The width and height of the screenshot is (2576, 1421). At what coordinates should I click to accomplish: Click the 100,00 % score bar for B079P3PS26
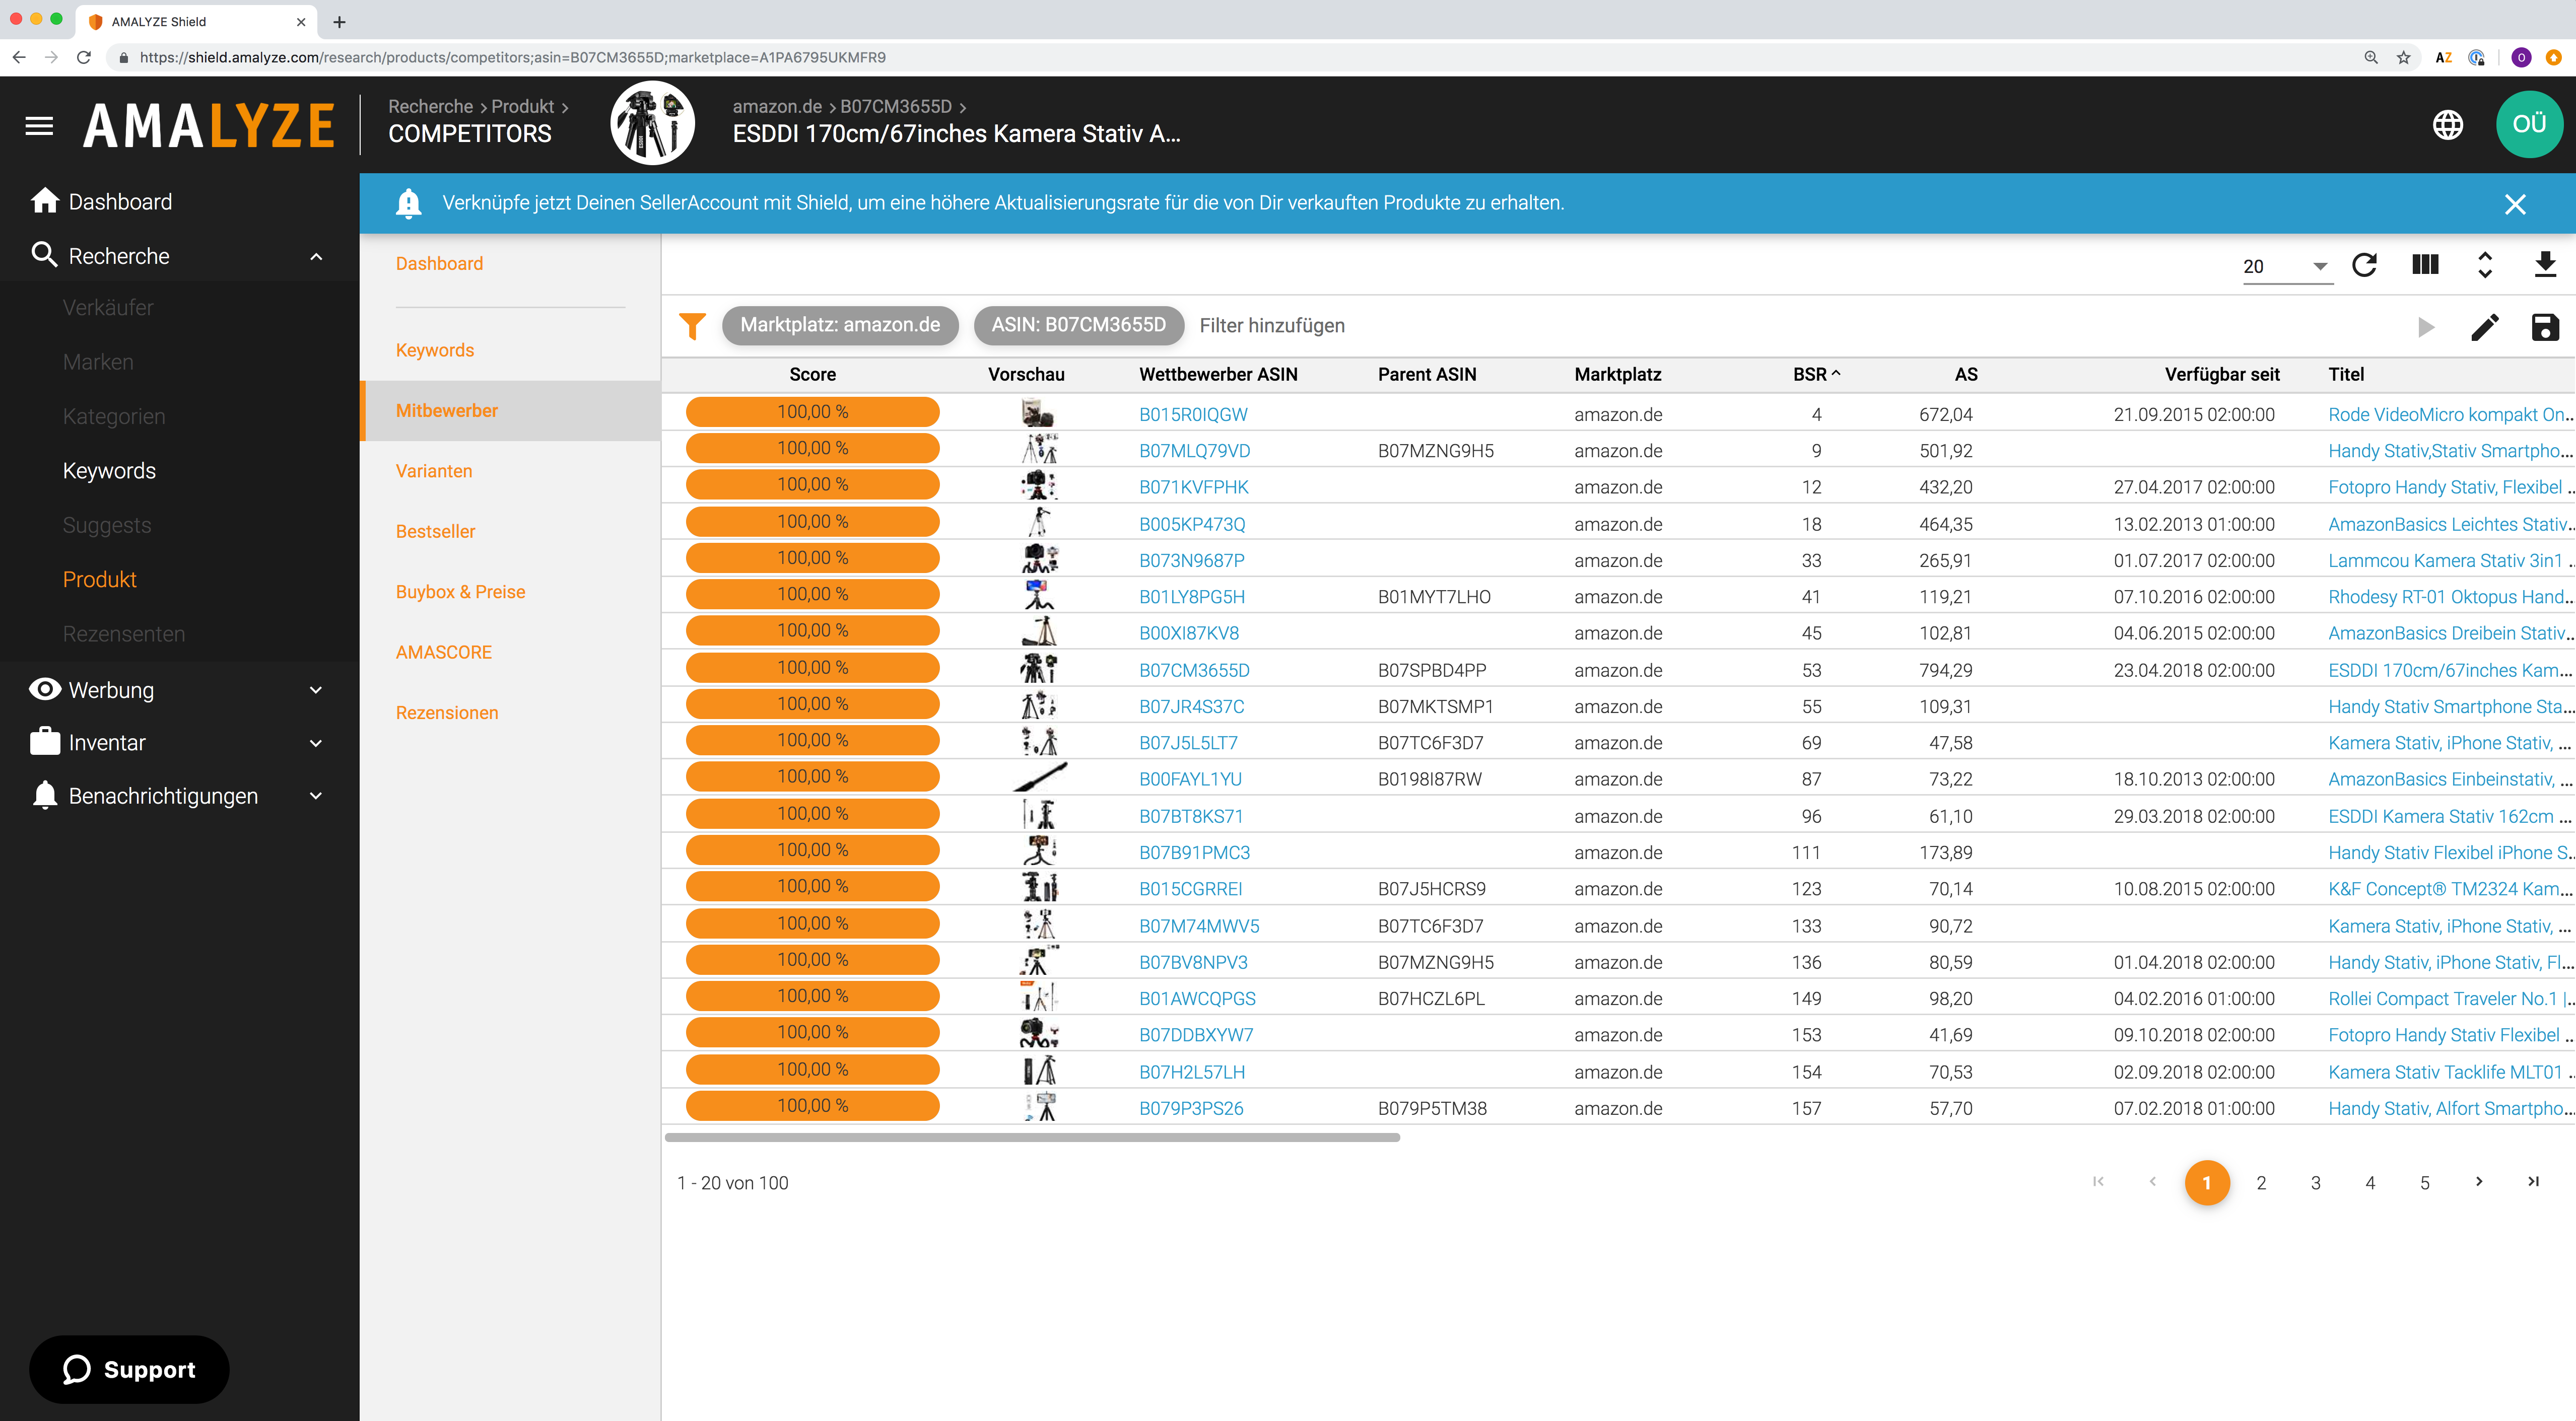click(812, 1106)
